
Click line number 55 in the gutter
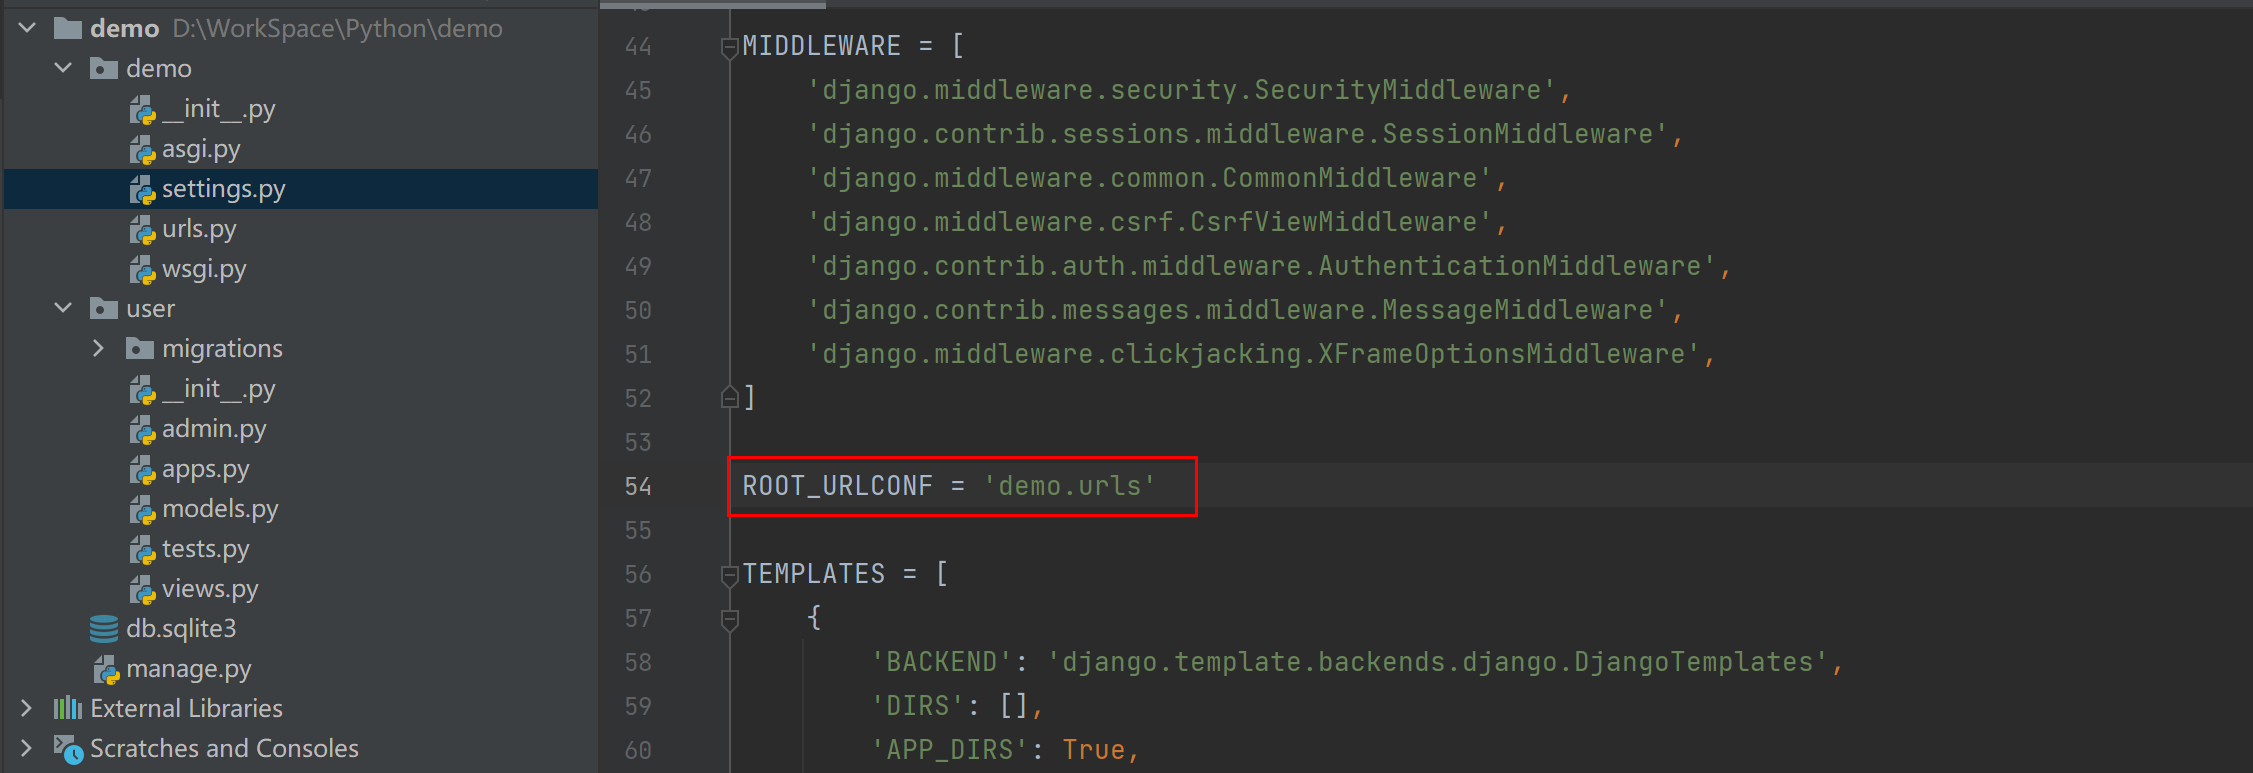(638, 530)
